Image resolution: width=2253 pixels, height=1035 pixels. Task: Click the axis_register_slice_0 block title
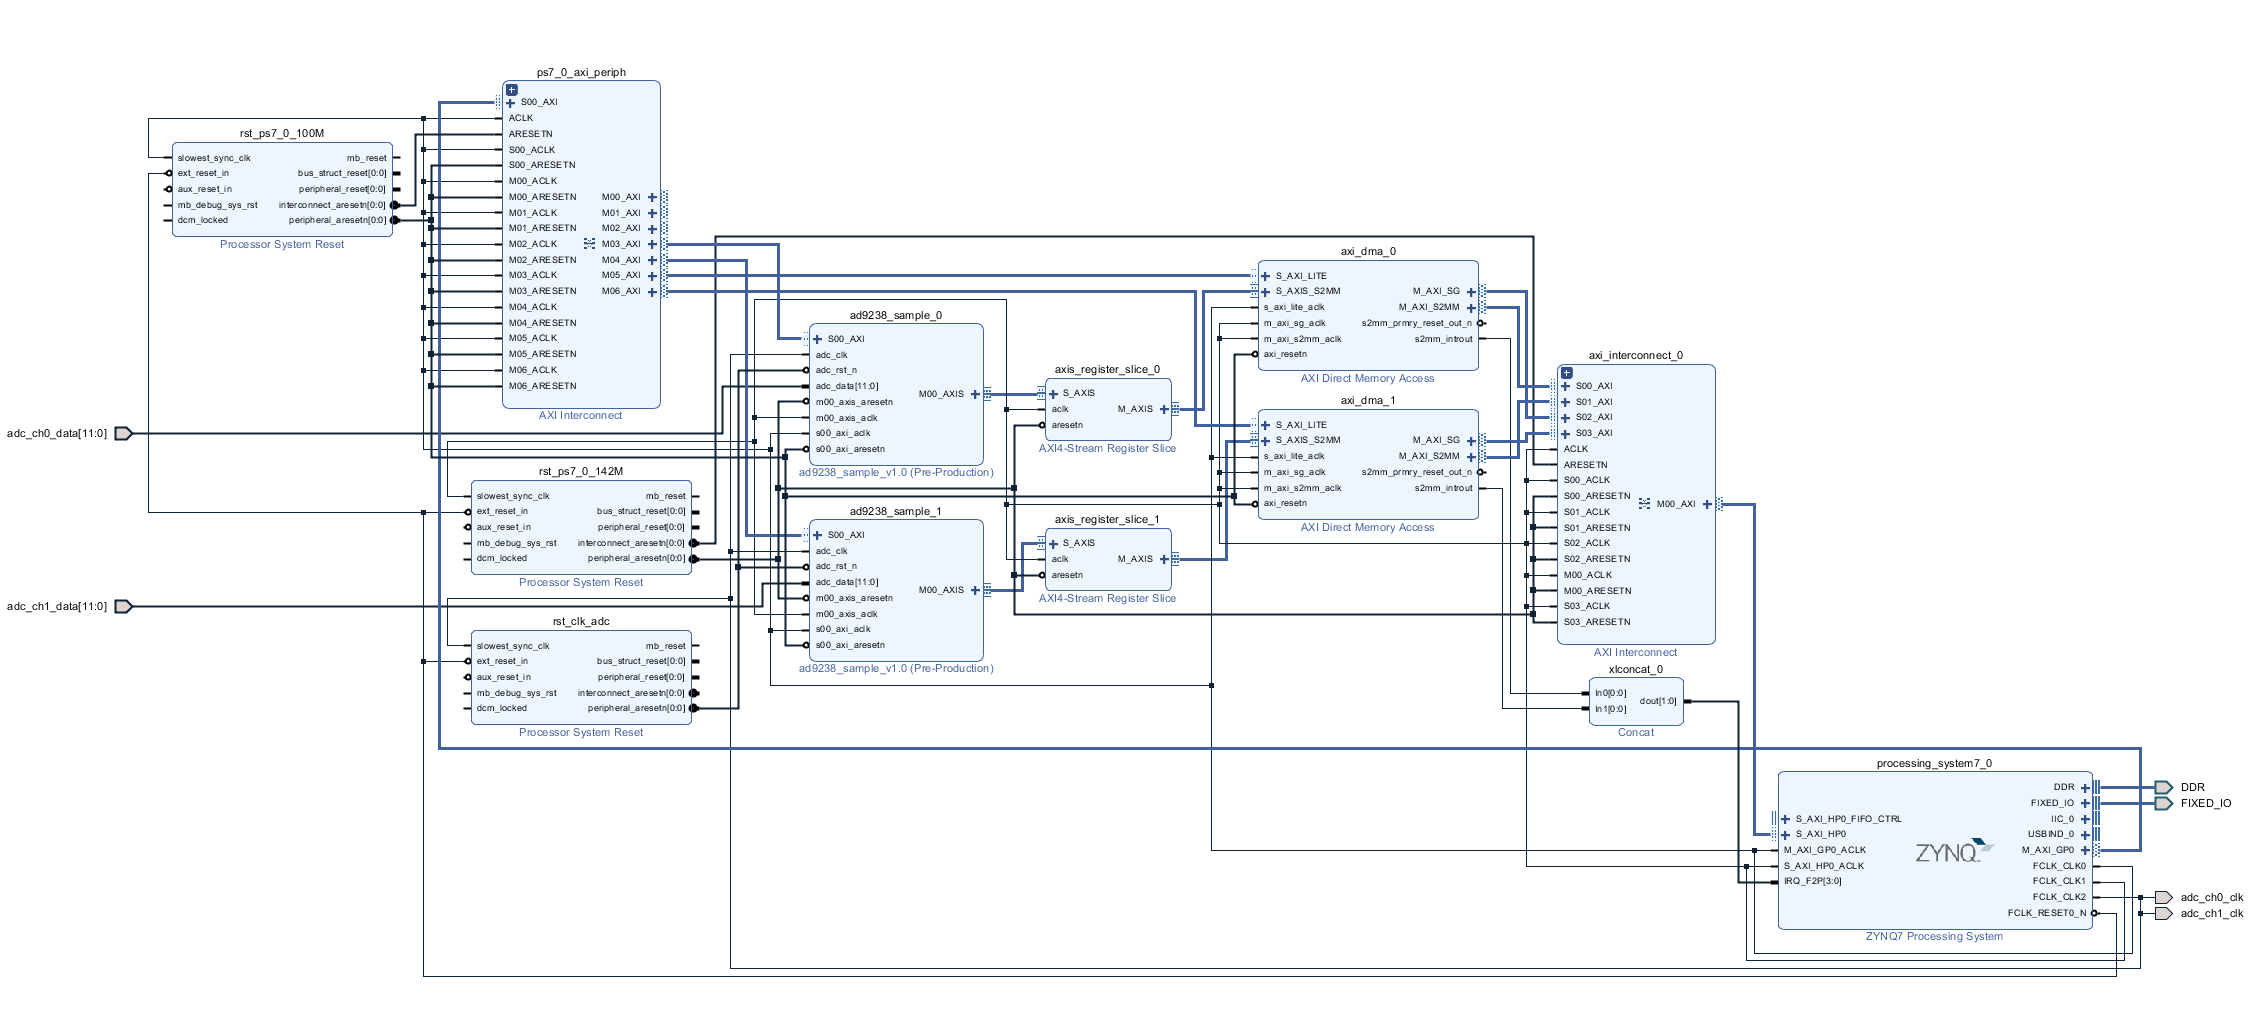click(x=1107, y=370)
